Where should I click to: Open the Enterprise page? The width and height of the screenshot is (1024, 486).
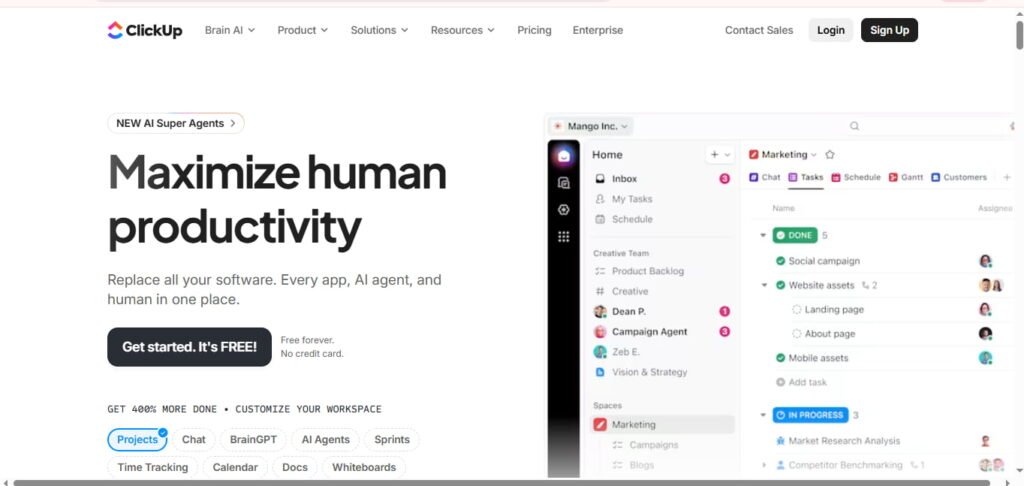[x=598, y=30]
